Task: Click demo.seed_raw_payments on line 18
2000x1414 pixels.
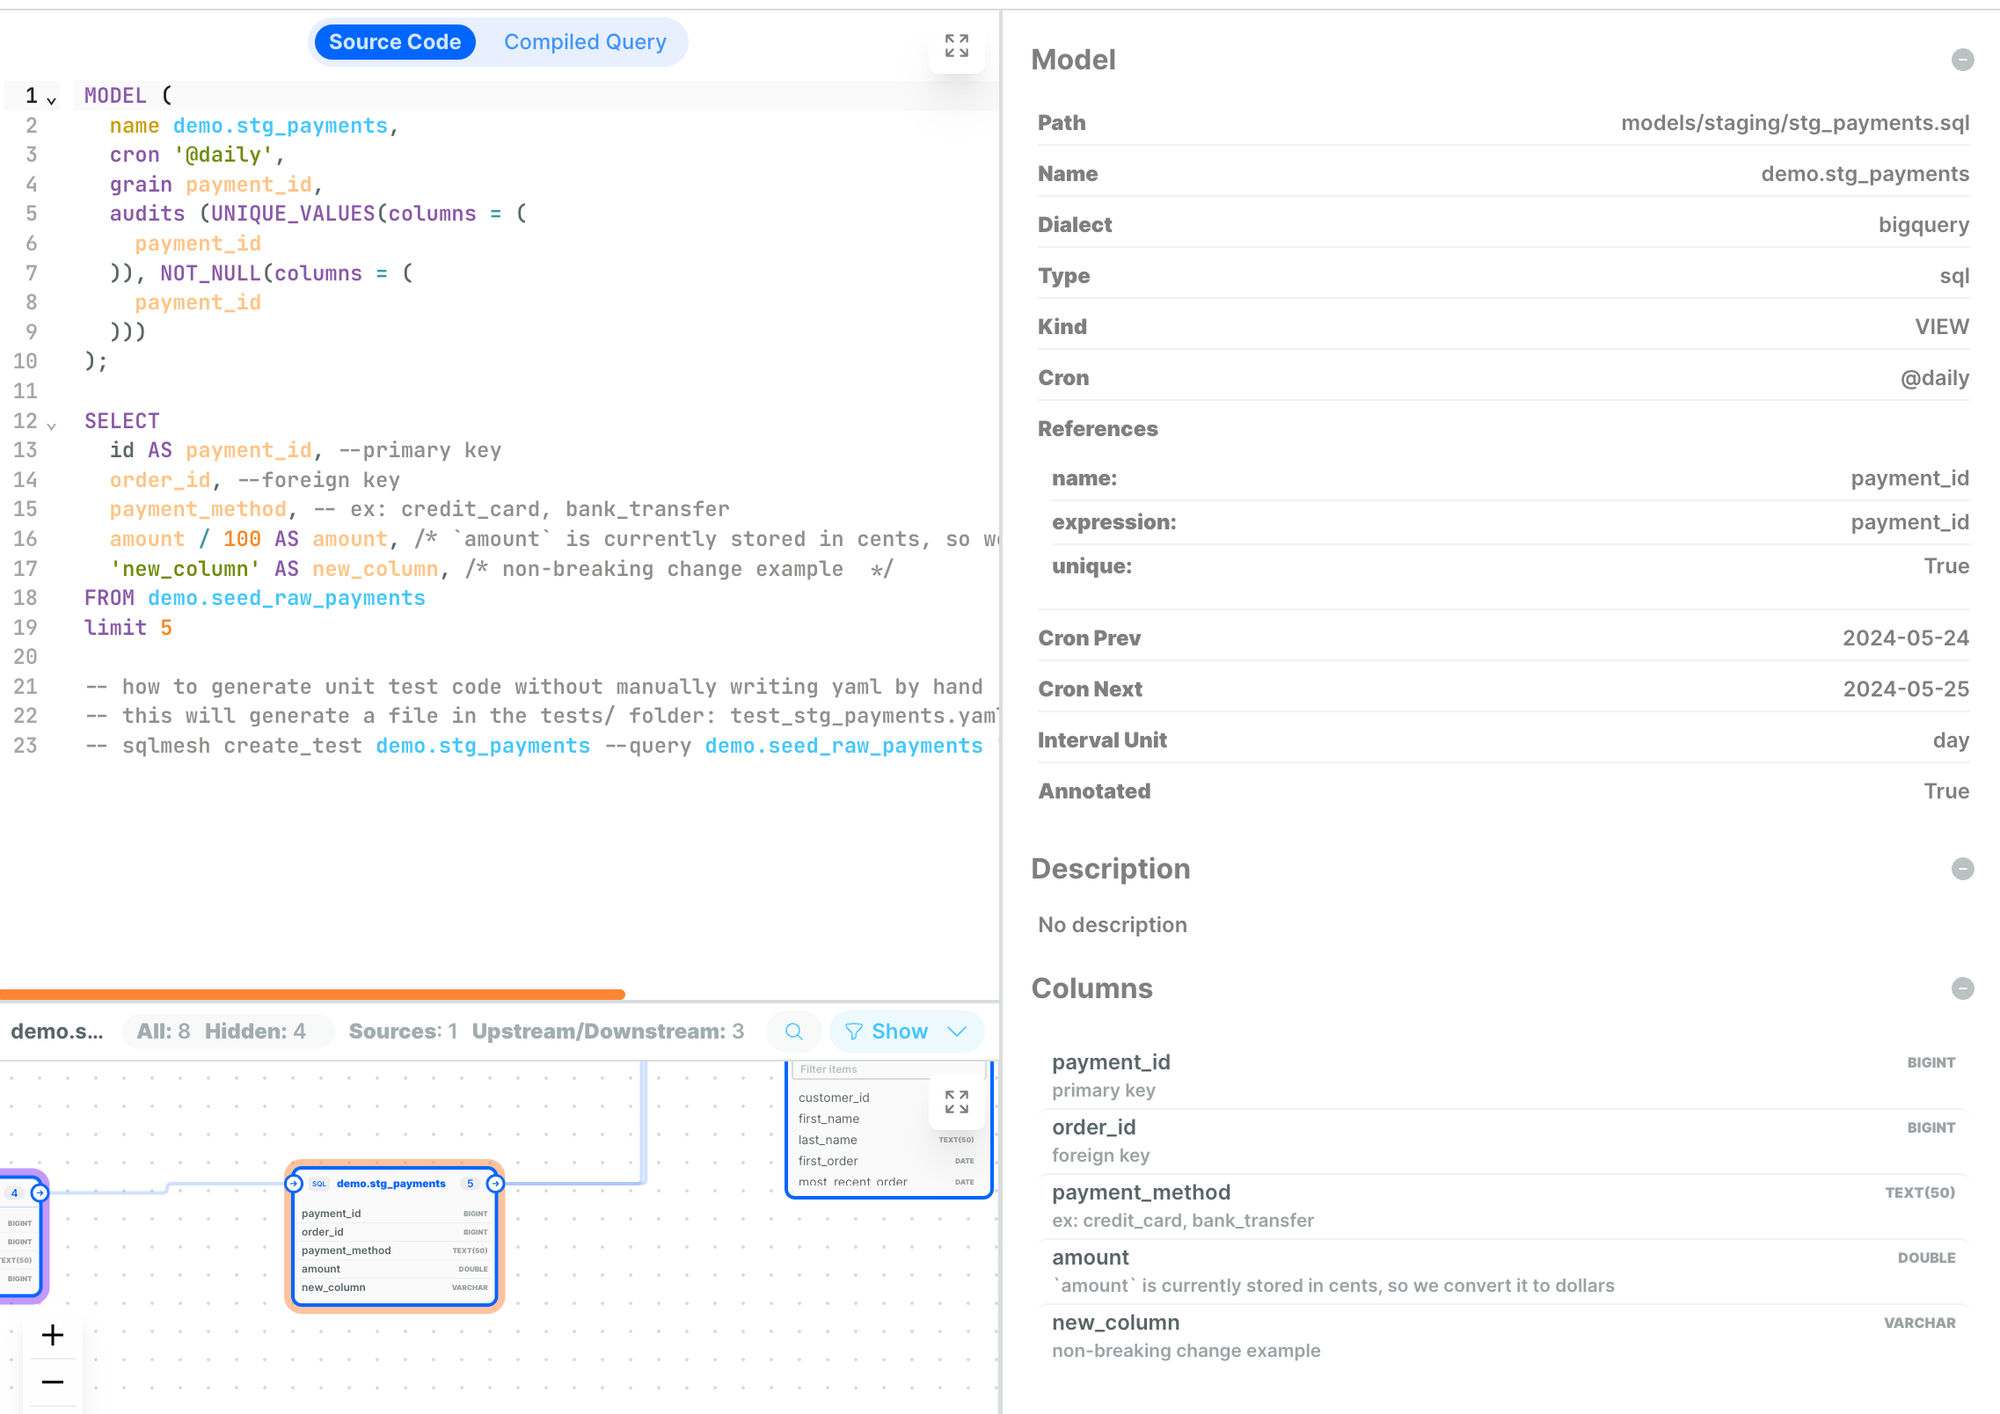Action: pyautogui.click(x=286, y=598)
